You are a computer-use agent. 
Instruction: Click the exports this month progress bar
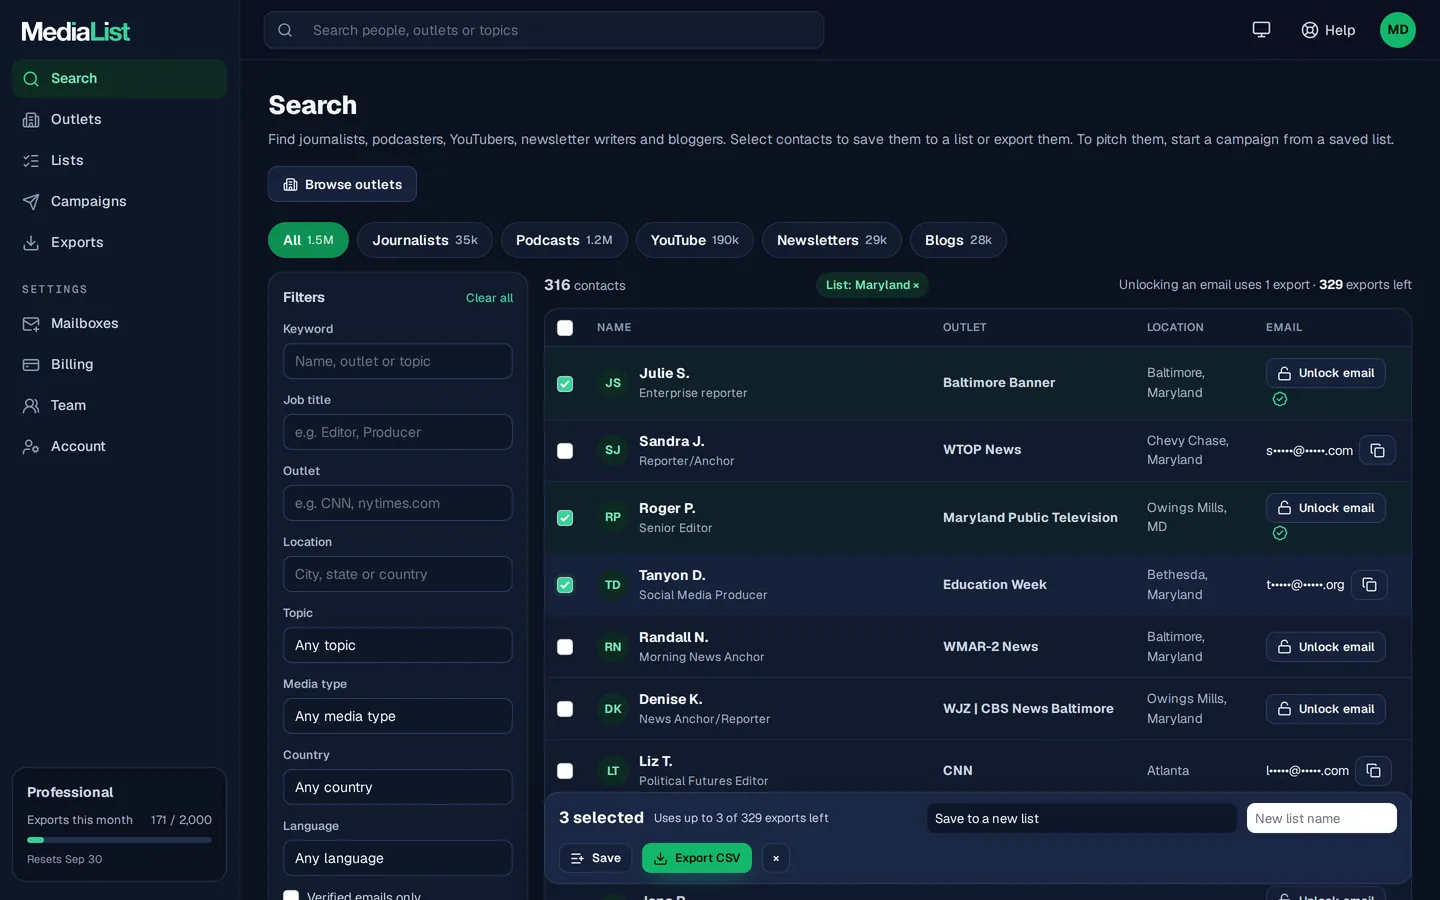(x=119, y=840)
